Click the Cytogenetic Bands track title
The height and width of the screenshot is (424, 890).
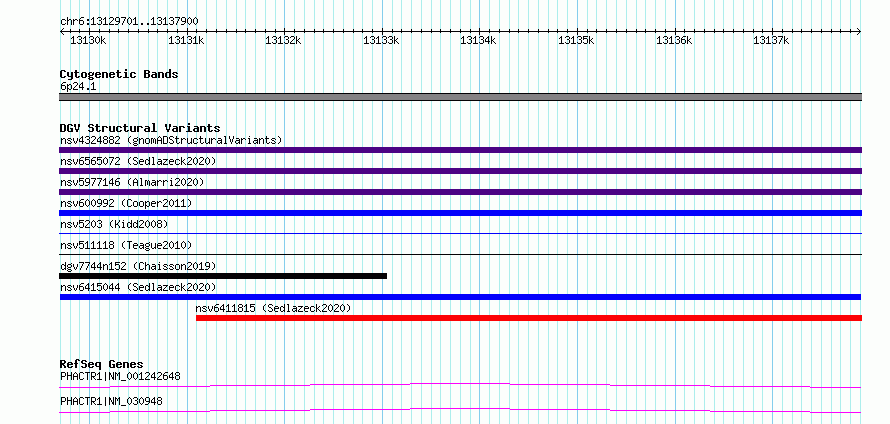click(119, 74)
